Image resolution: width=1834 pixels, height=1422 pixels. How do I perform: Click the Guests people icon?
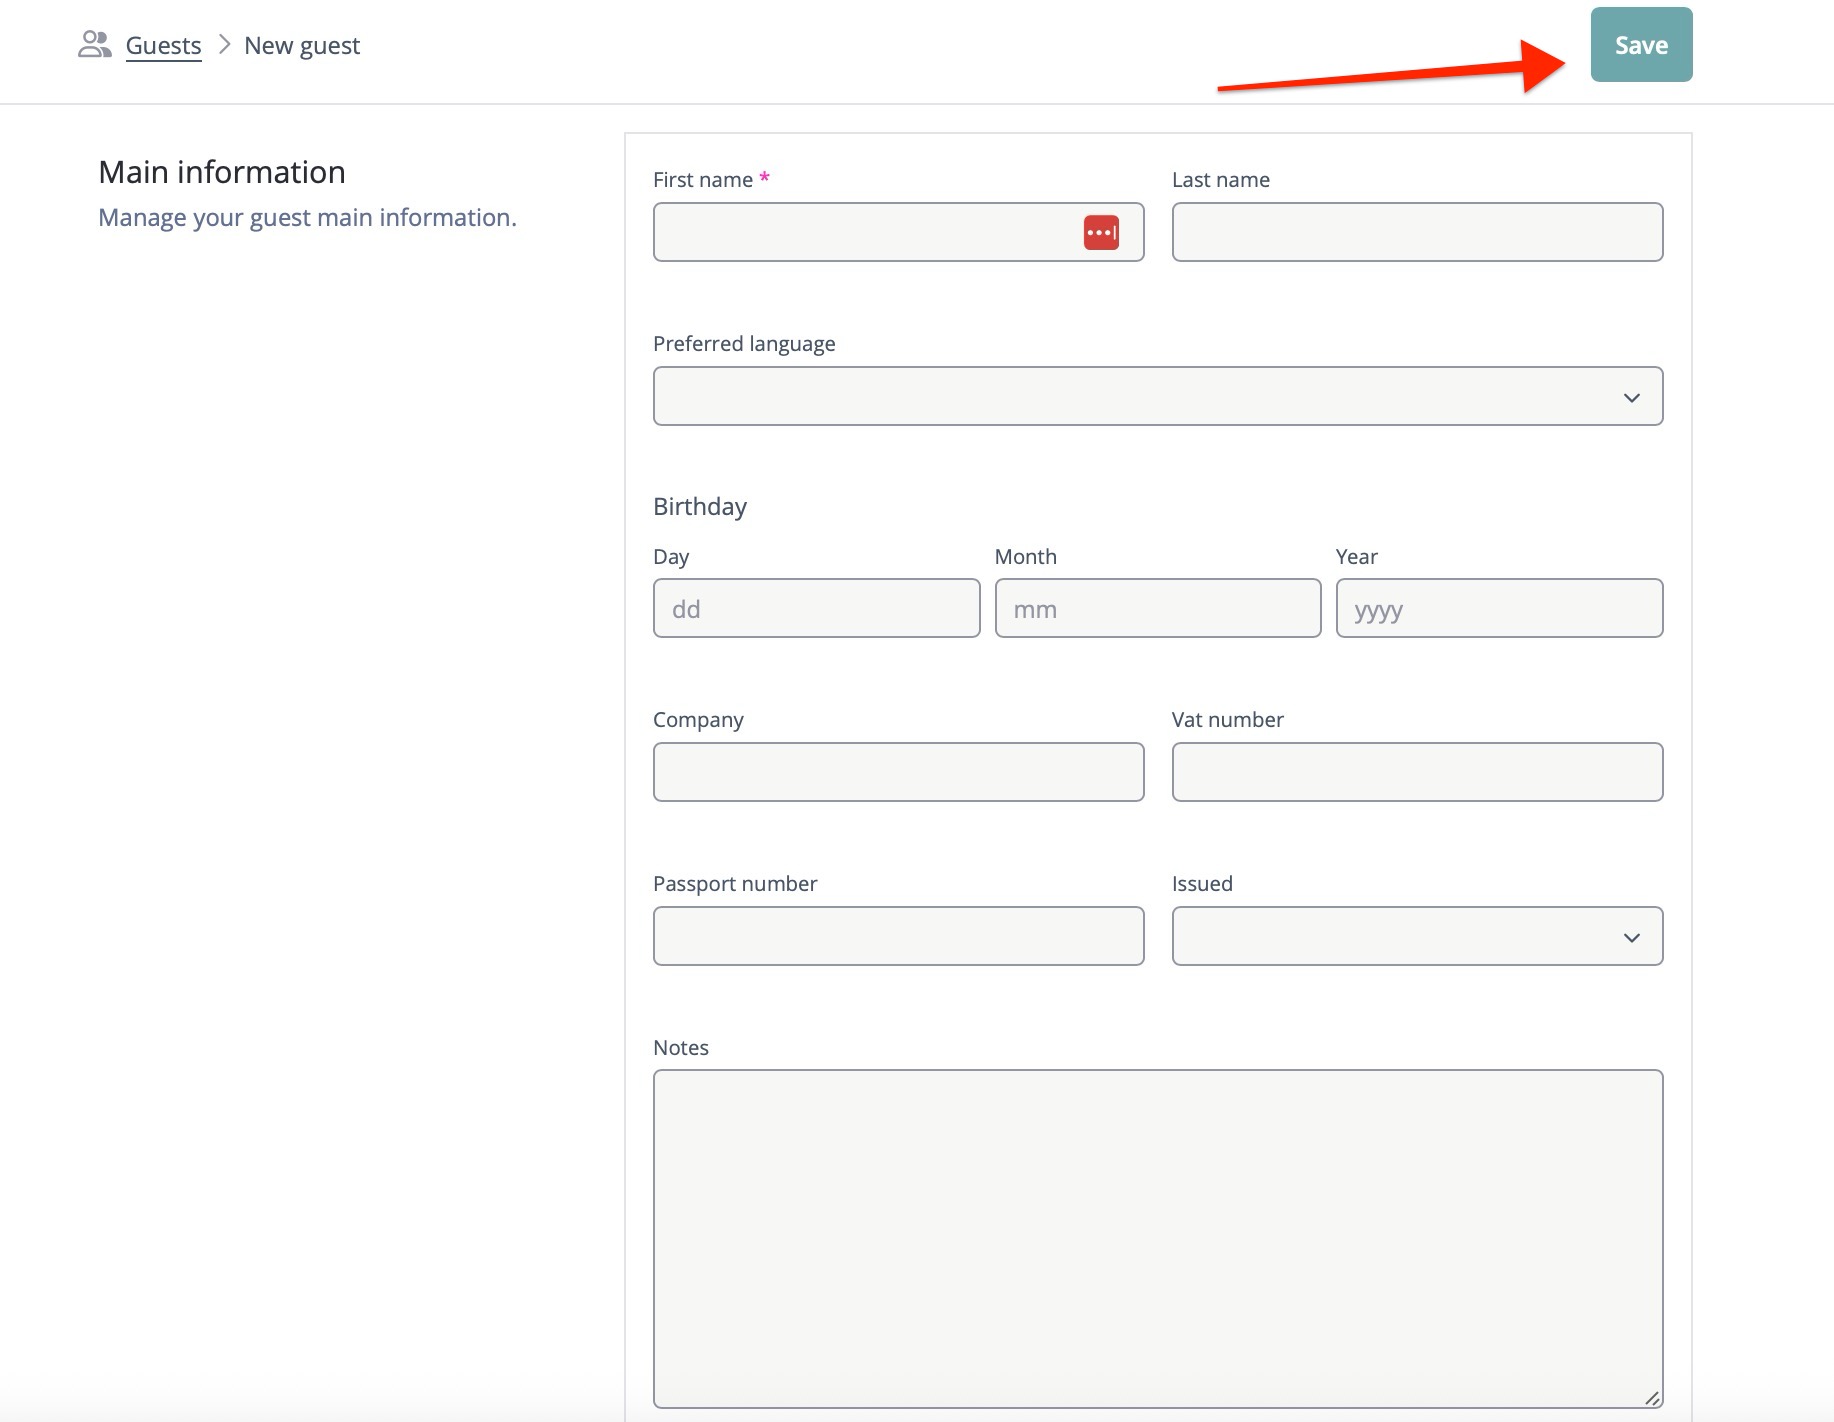94,45
